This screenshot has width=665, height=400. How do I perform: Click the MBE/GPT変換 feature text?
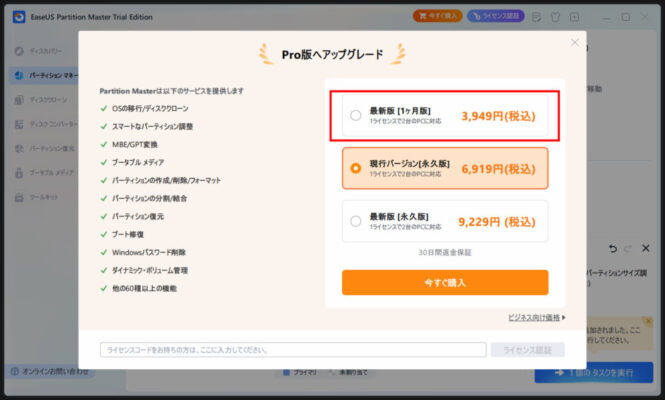[x=135, y=145]
